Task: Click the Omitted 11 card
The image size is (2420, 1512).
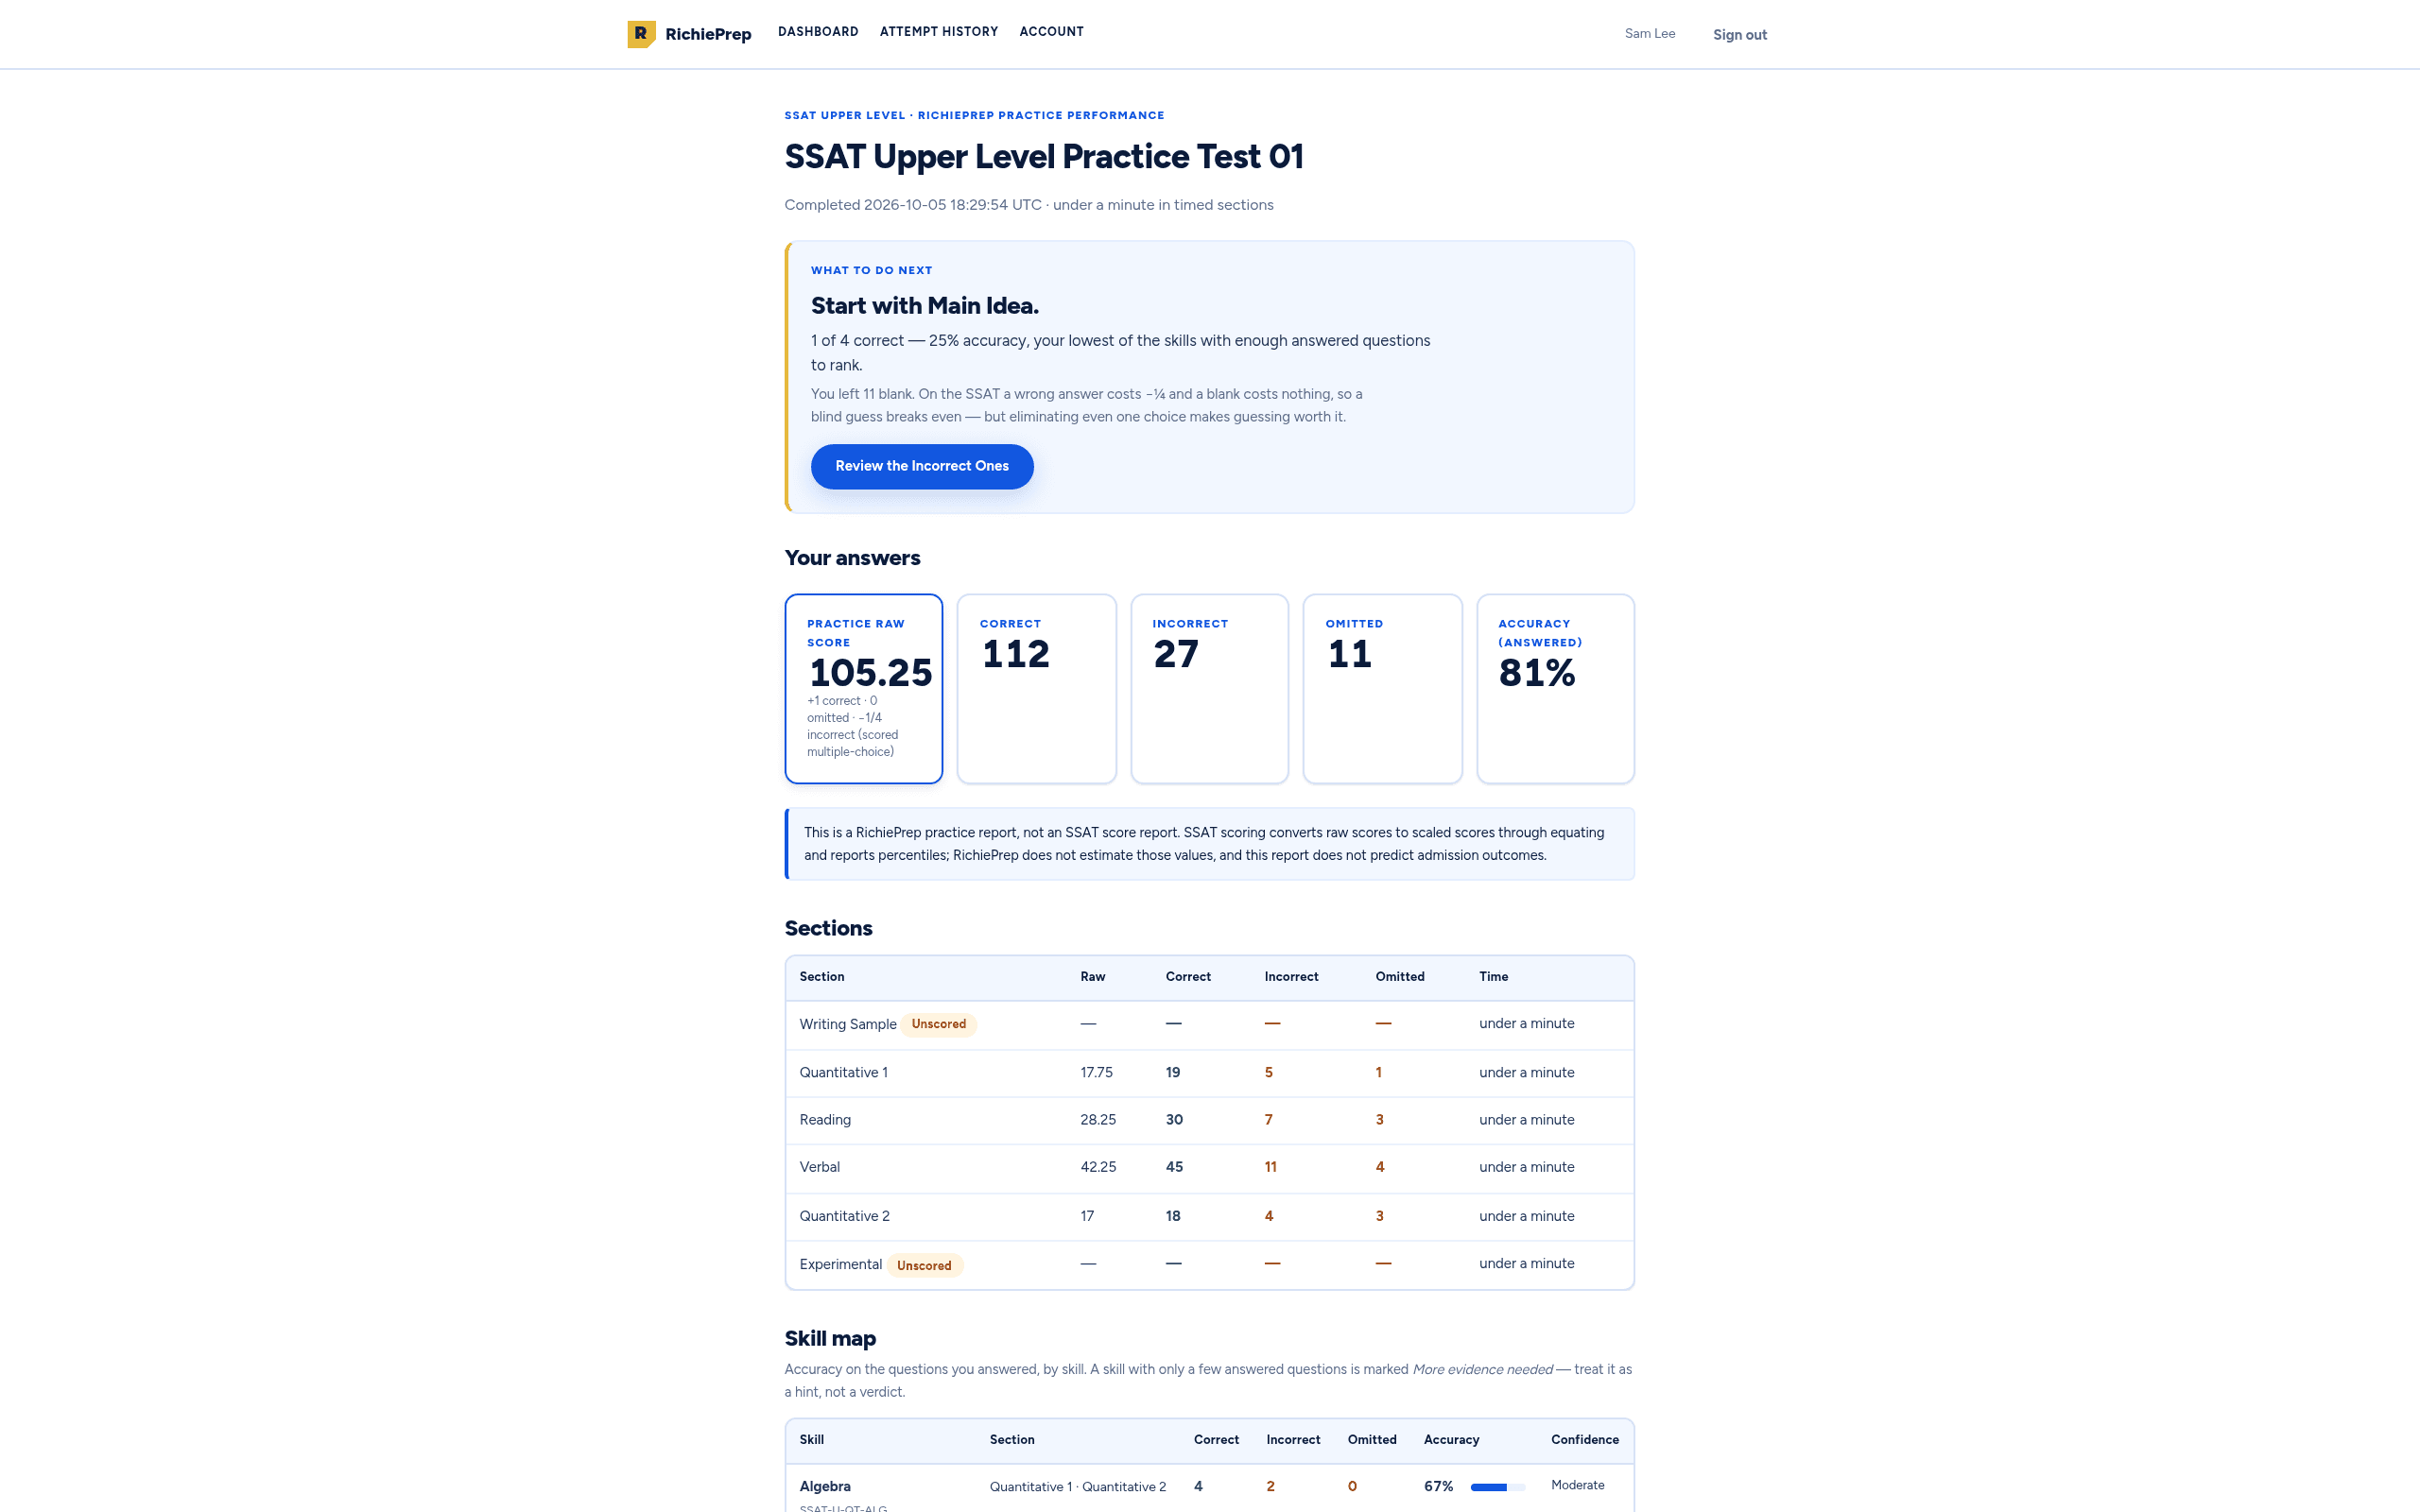Action: coord(1382,689)
